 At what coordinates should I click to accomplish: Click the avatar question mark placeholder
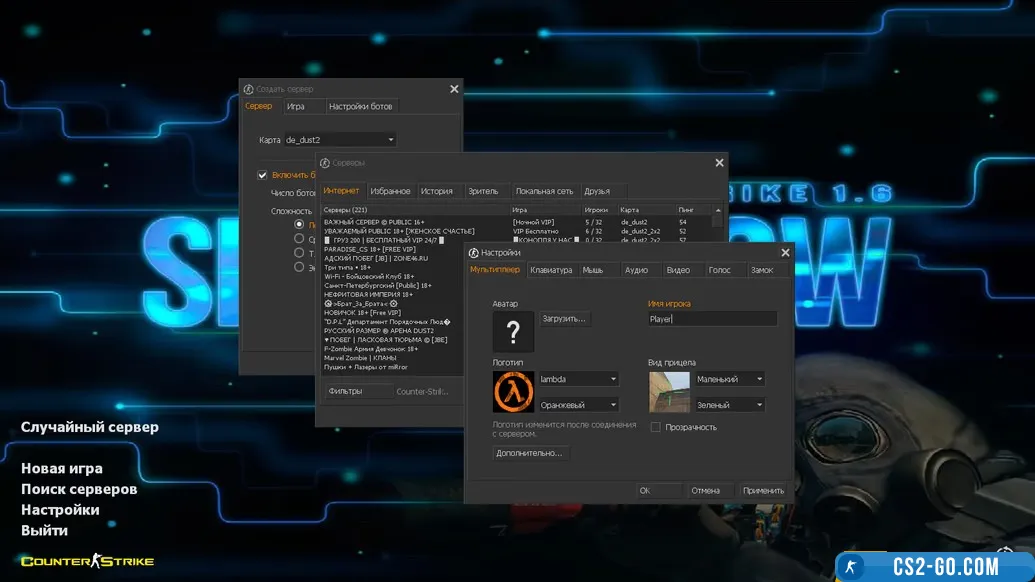click(x=513, y=331)
